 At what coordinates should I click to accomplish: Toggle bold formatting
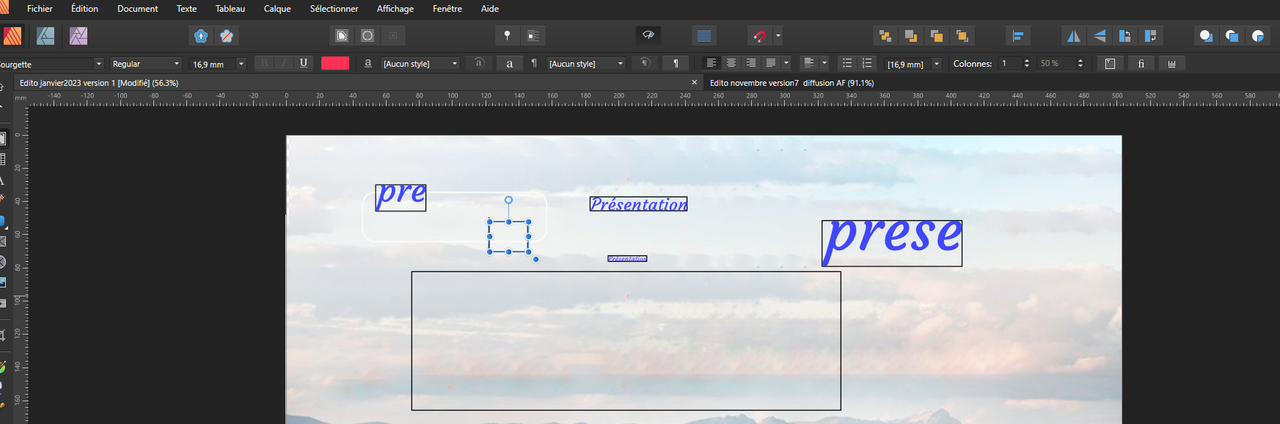pos(265,63)
